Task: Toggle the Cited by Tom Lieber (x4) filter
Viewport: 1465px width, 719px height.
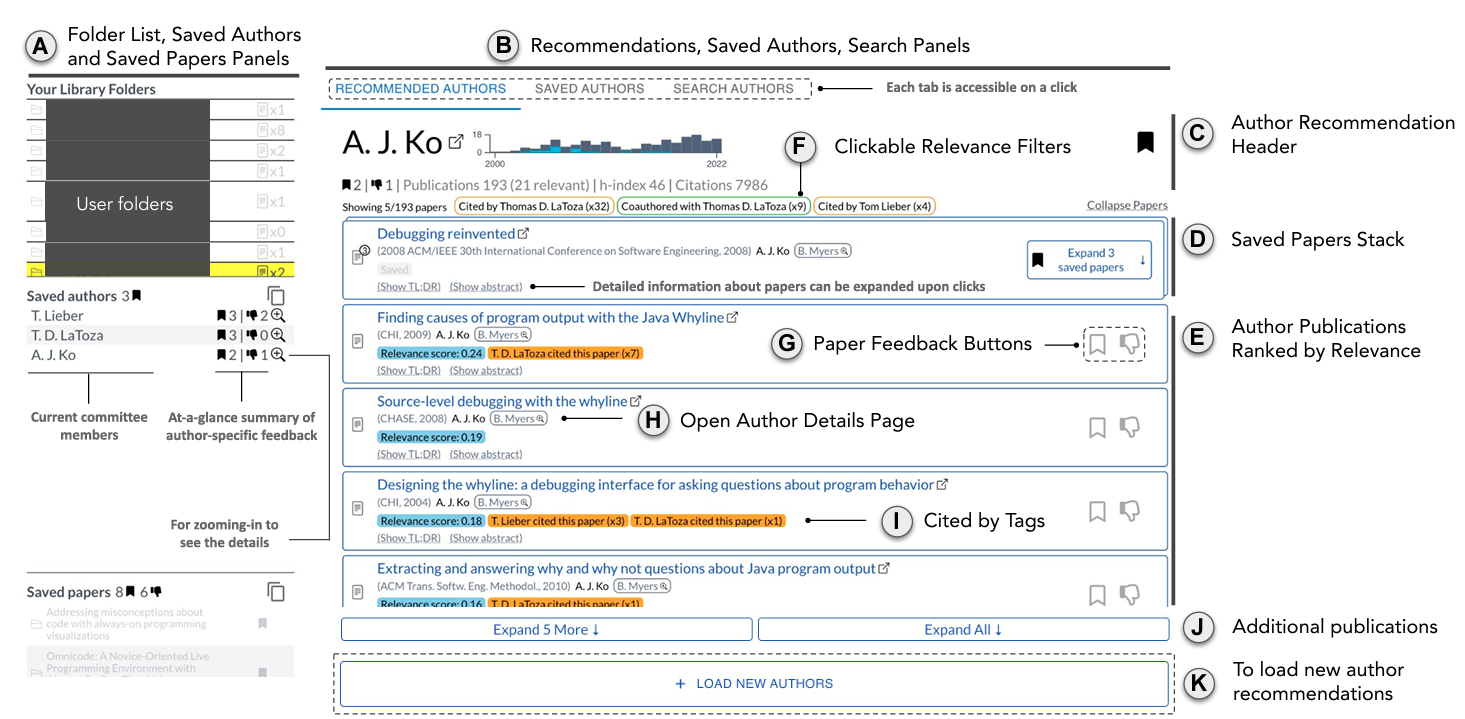Action: [875, 207]
